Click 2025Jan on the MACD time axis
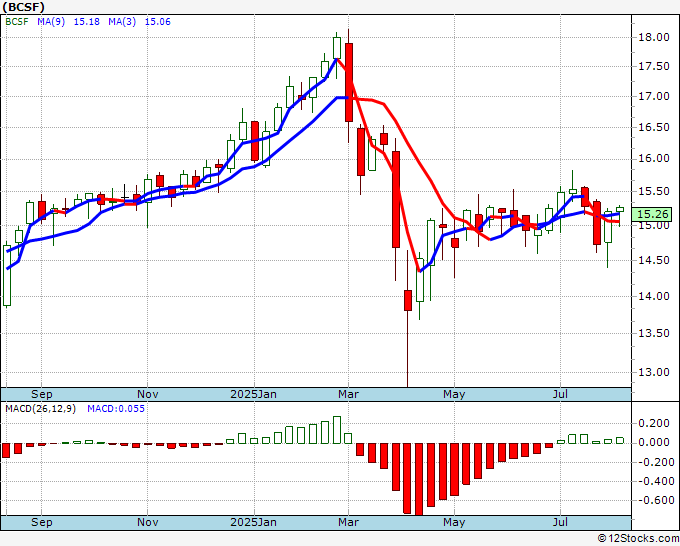 coord(253,522)
